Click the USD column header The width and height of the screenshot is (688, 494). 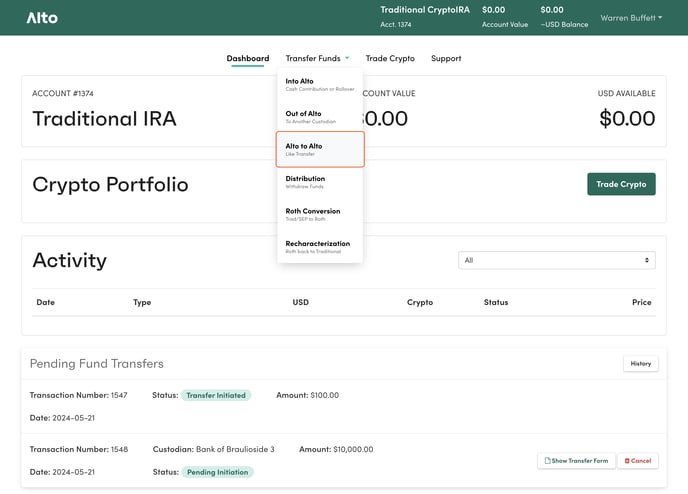[x=301, y=302]
